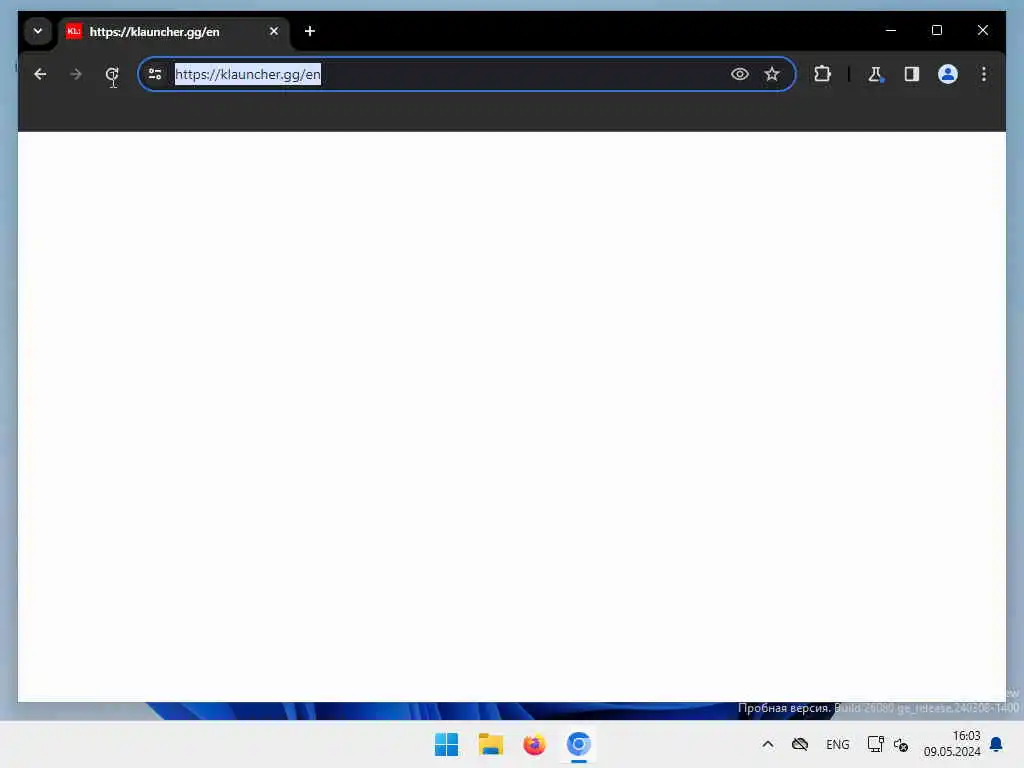Reload the current page
Image resolution: width=1024 pixels, height=768 pixels.
[112, 74]
